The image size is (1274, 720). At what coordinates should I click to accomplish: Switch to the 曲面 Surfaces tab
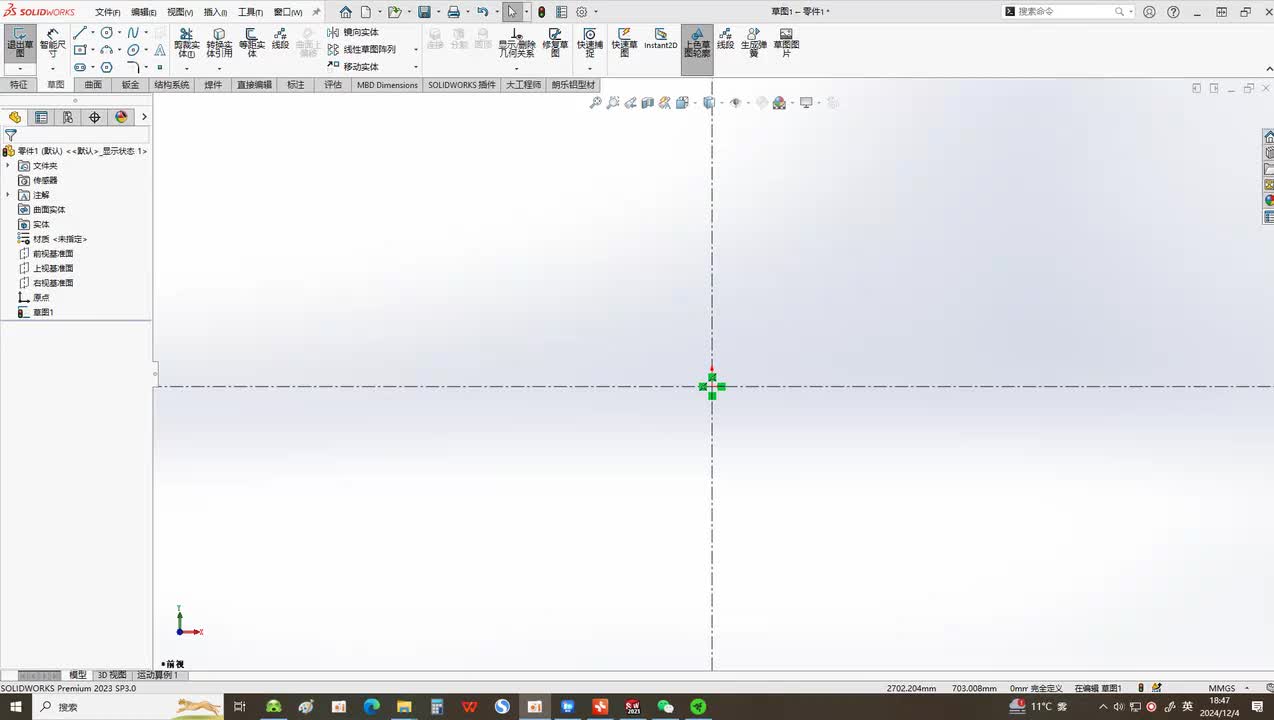point(93,85)
